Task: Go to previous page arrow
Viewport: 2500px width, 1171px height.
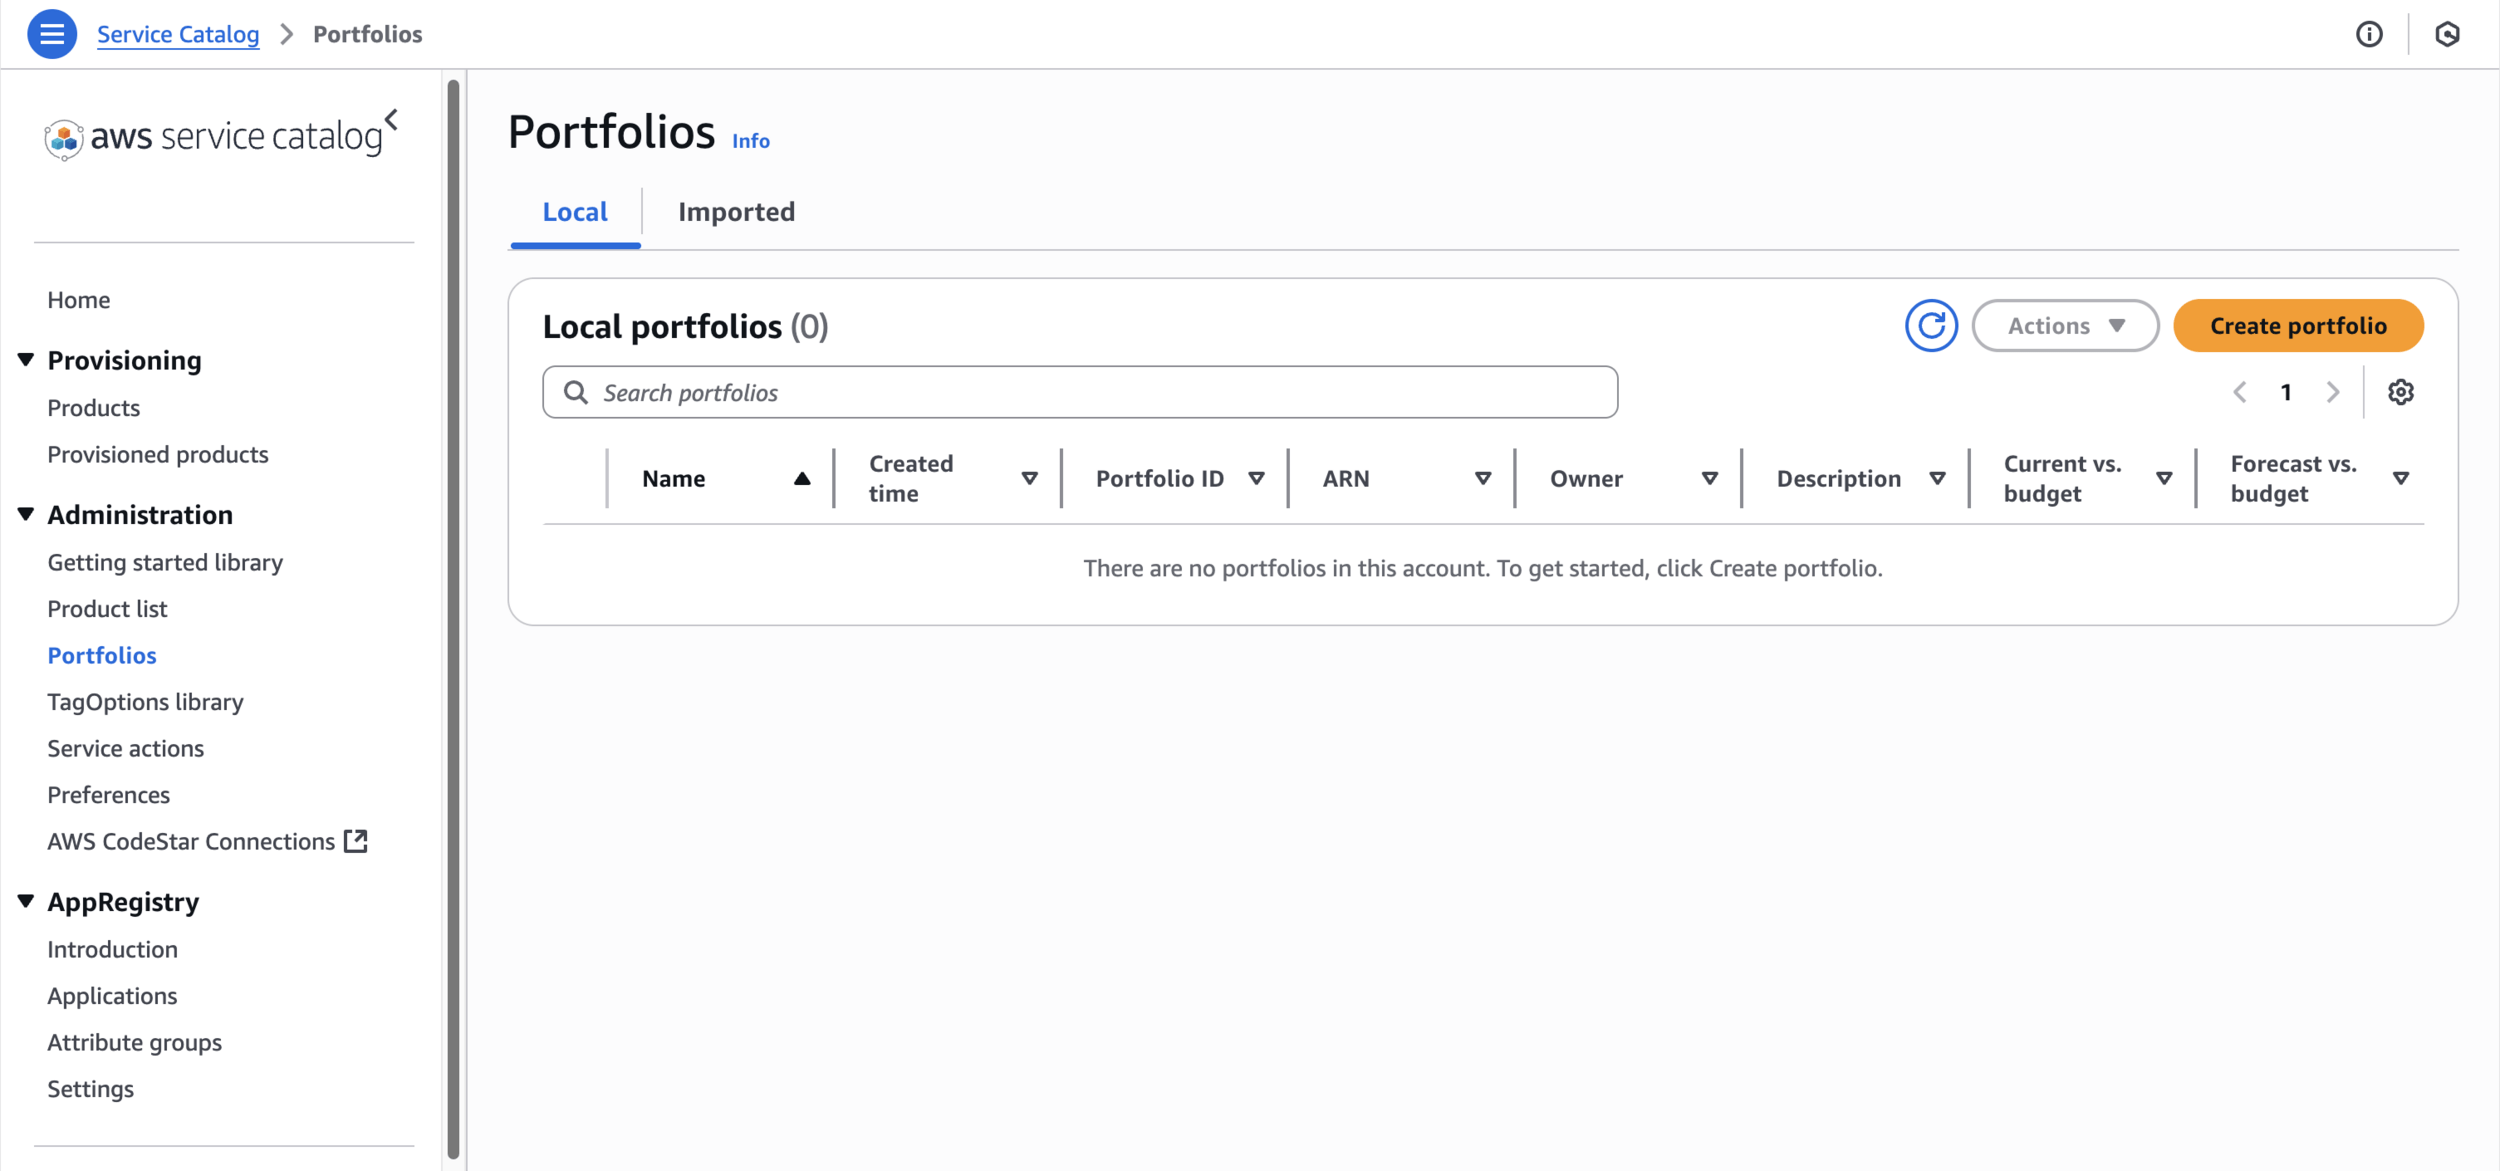Action: coord(2240,392)
